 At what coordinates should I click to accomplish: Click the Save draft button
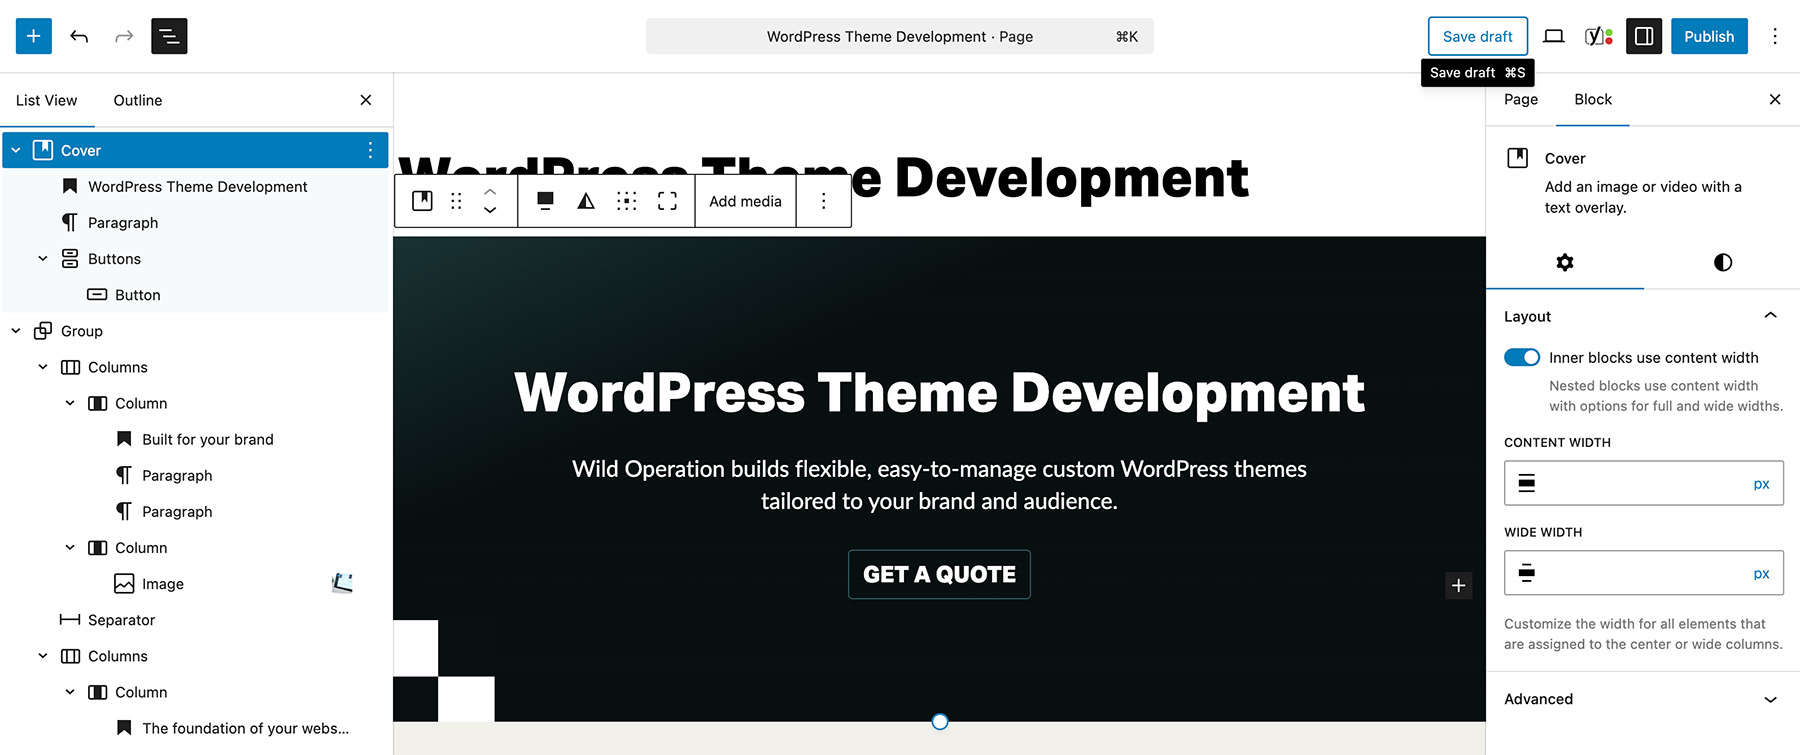[1478, 36]
